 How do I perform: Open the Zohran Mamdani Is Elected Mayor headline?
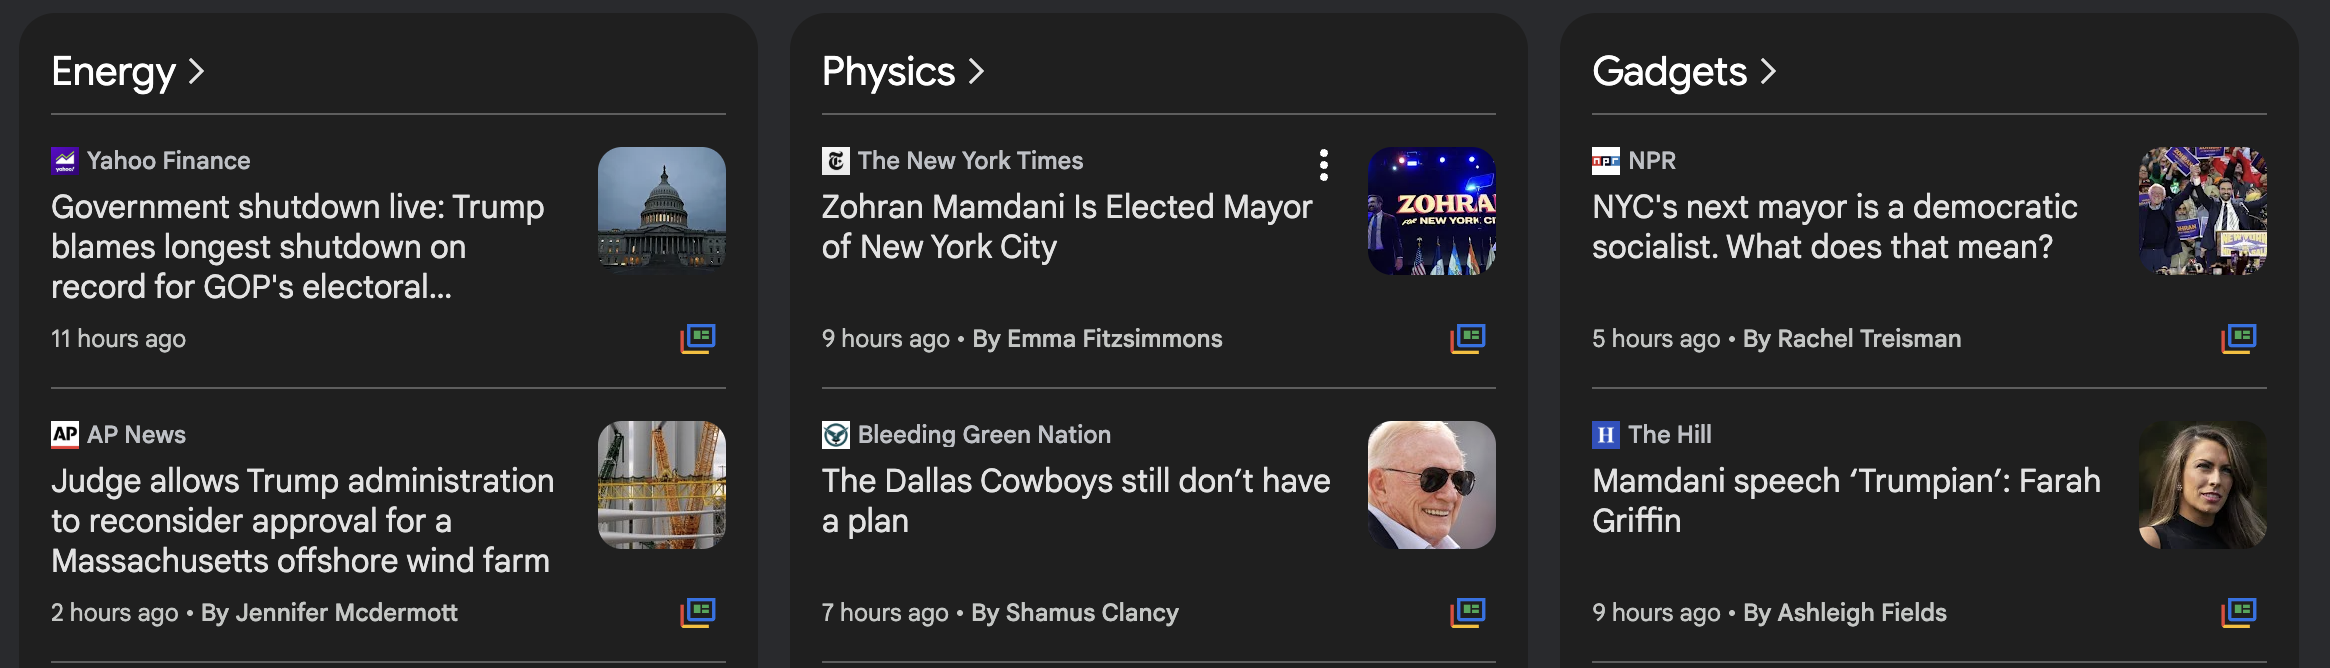1066,227
